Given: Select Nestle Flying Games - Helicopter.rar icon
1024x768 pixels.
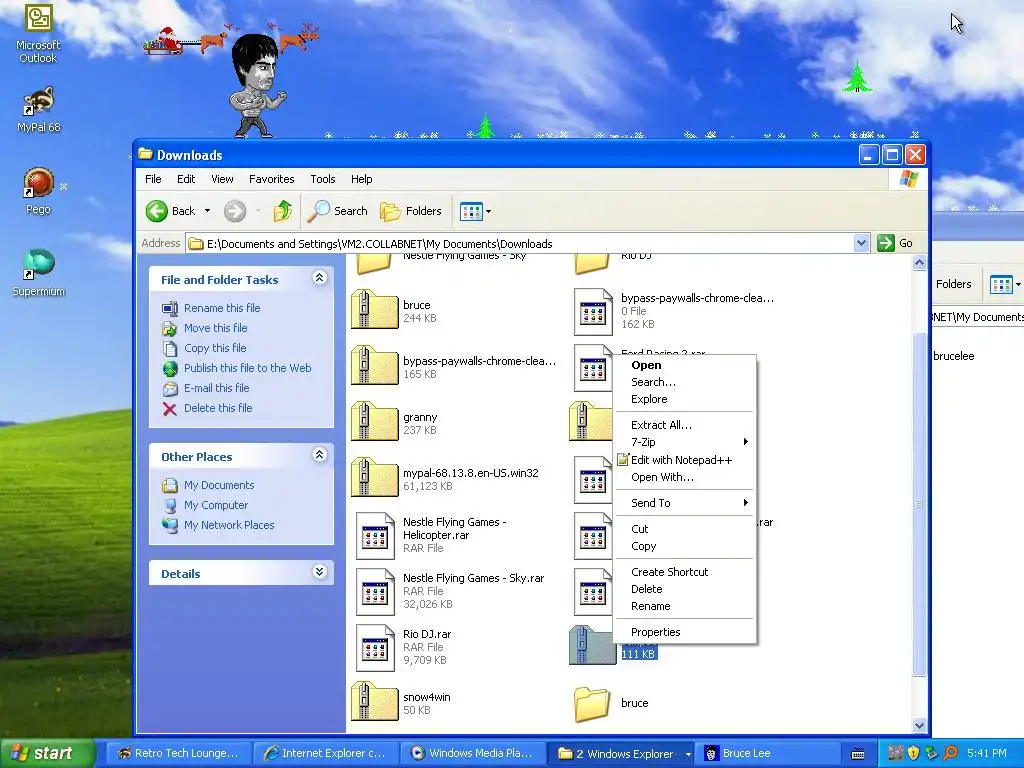Looking at the screenshot, I should (375, 536).
